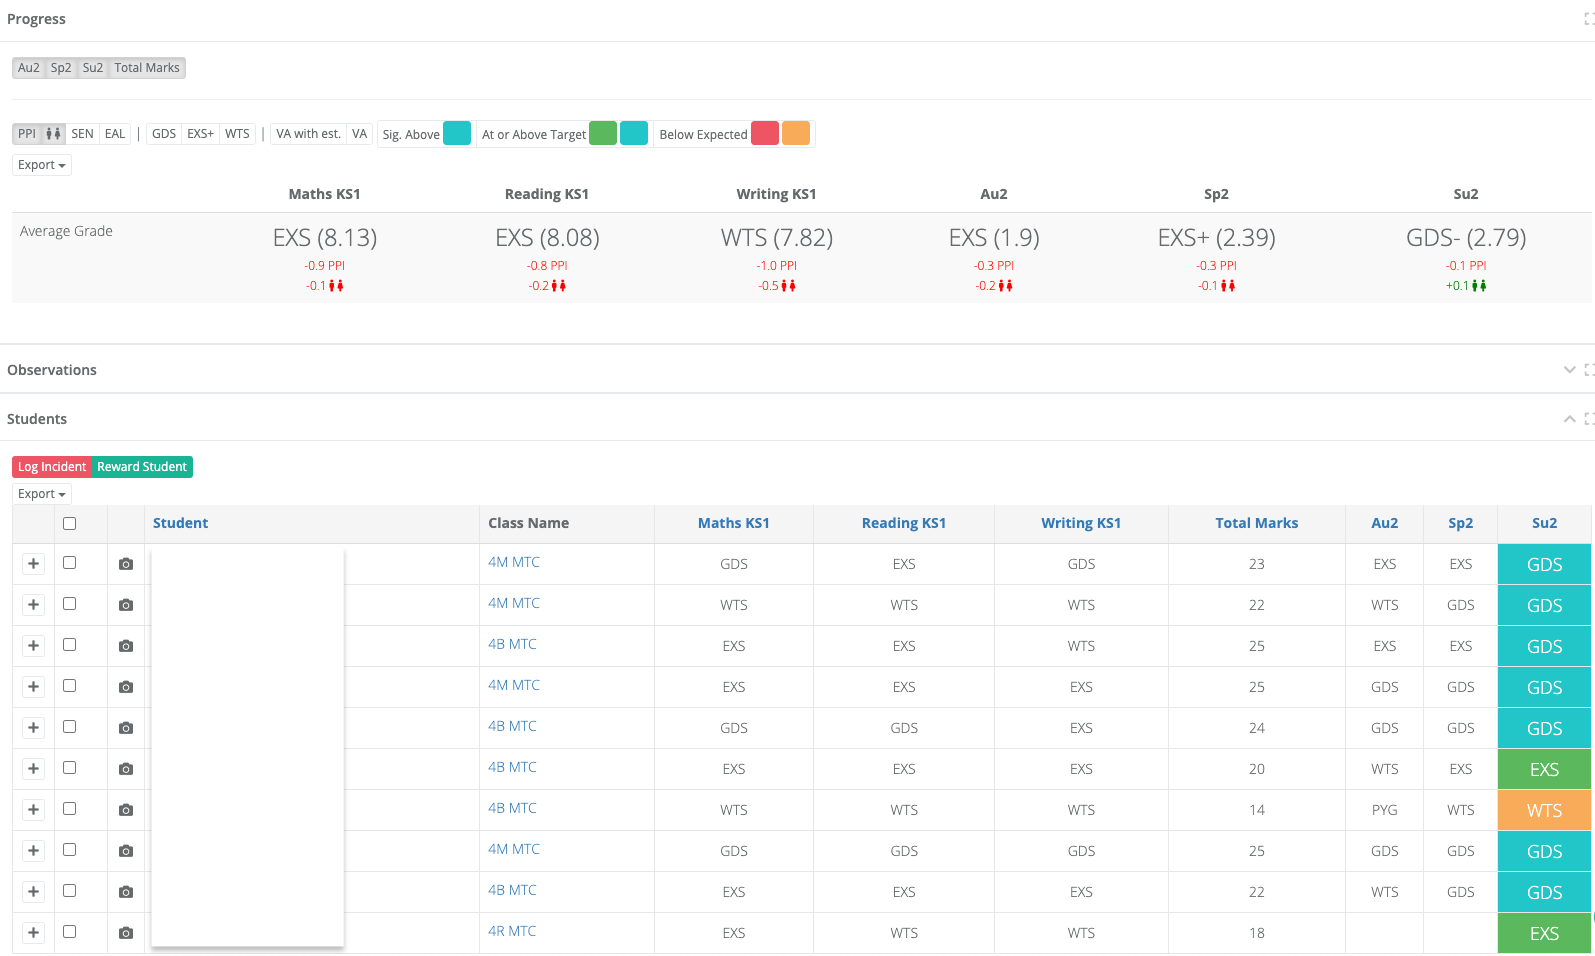
Task: Click the red Below Expected swatch
Action: coord(765,133)
